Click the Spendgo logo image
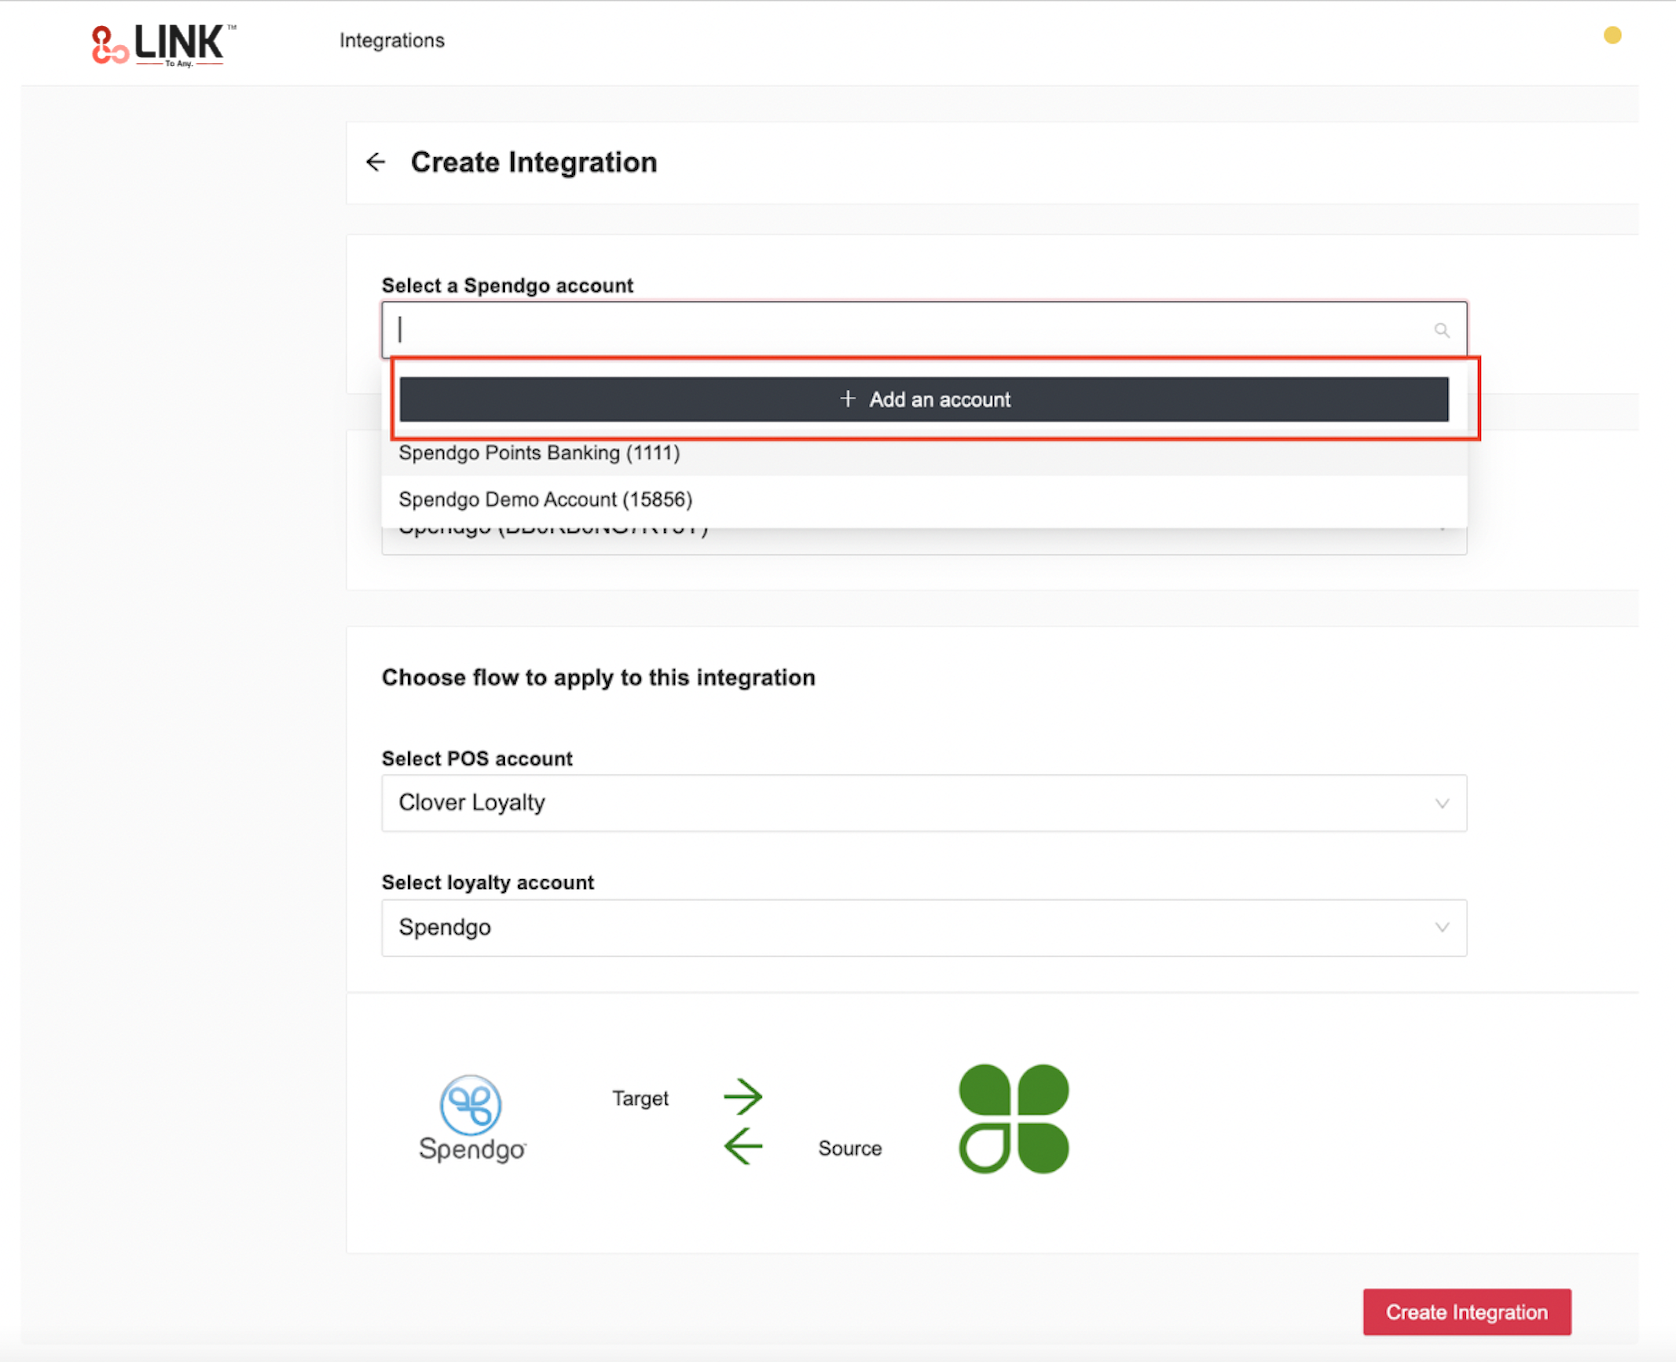1676x1362 pixels. click(472, 1118)
